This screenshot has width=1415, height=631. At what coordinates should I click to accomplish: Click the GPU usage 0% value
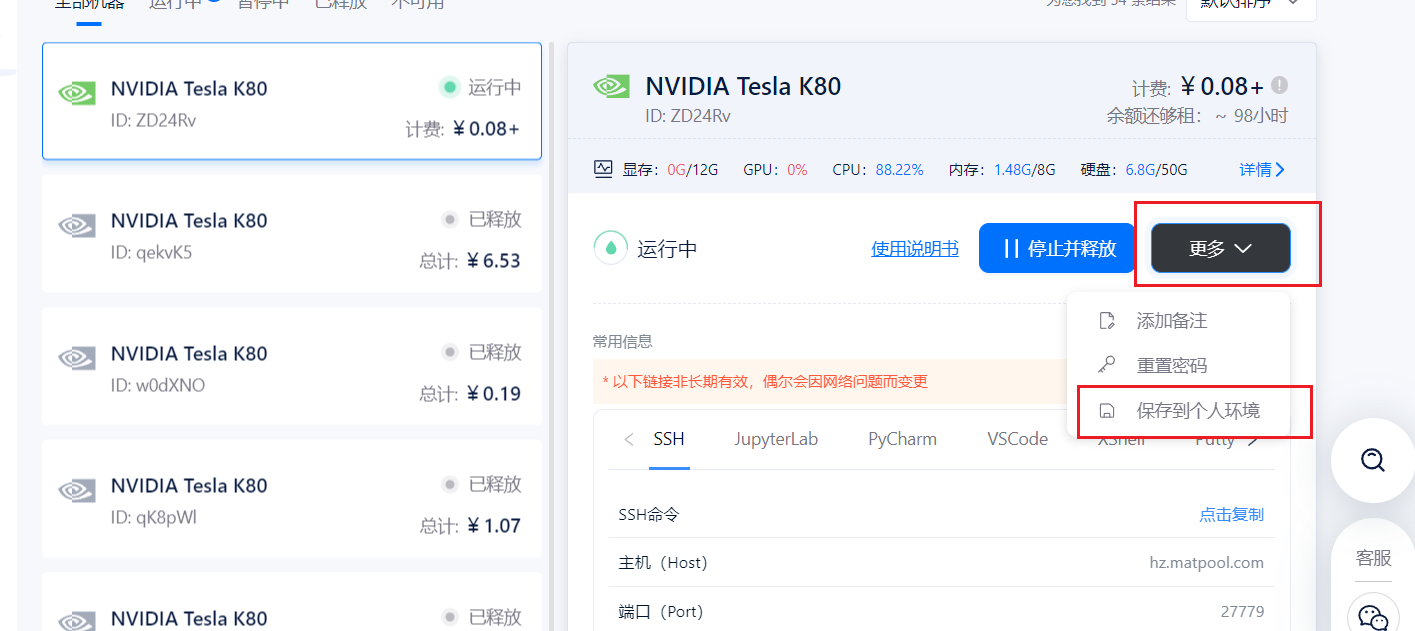tap(797, 170)
